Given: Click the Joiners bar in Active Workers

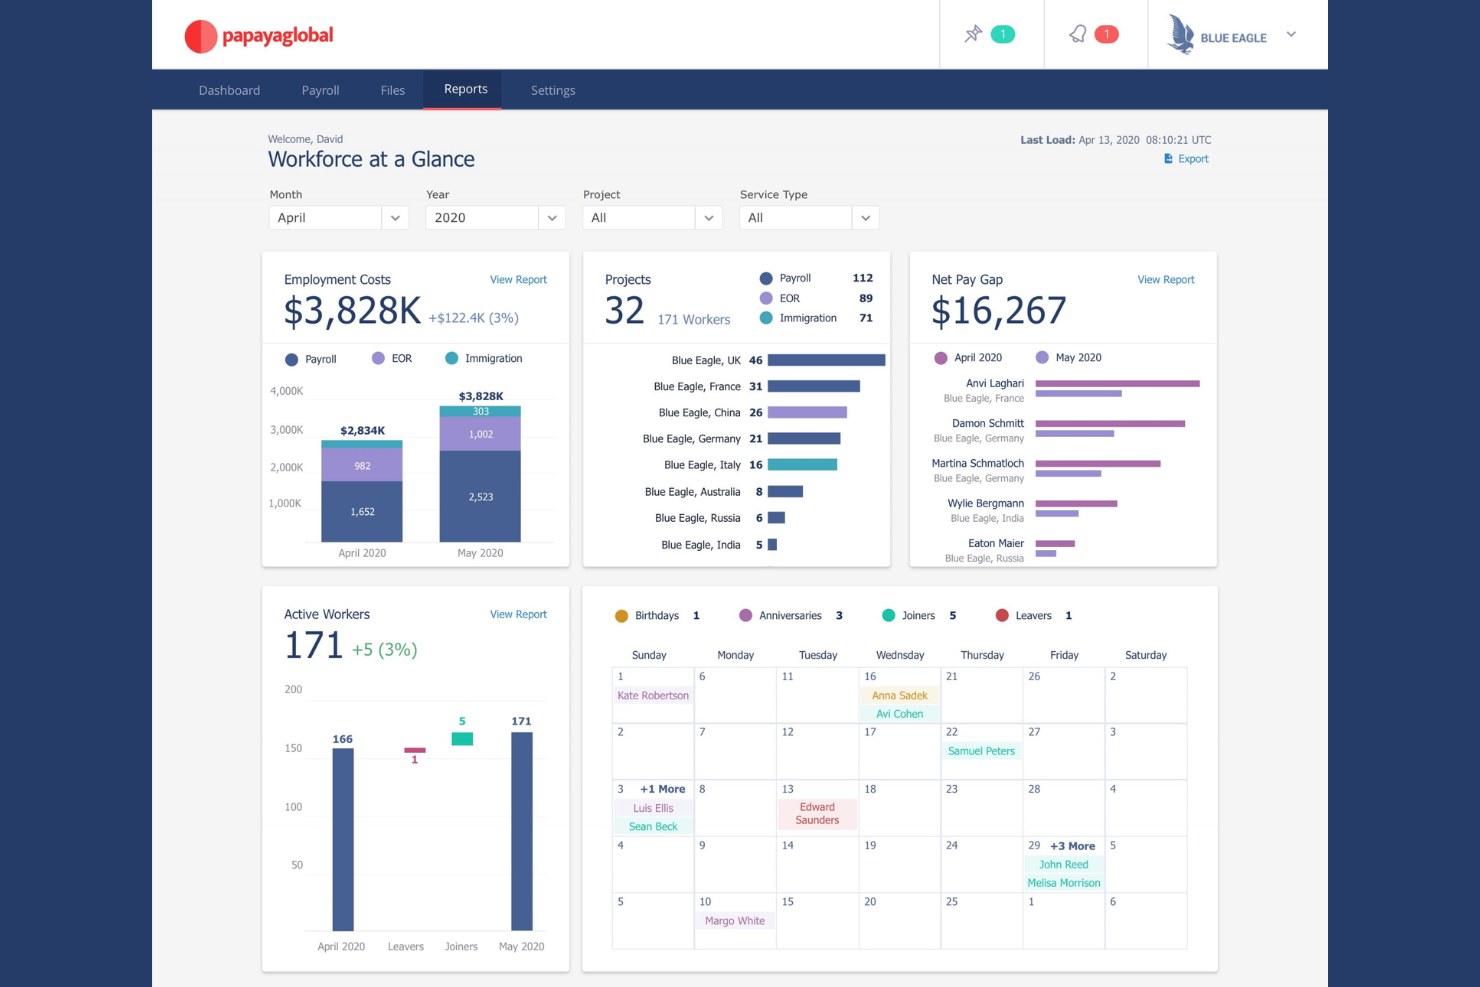Looking at the screenshot, I should click(x=462, y=739).
